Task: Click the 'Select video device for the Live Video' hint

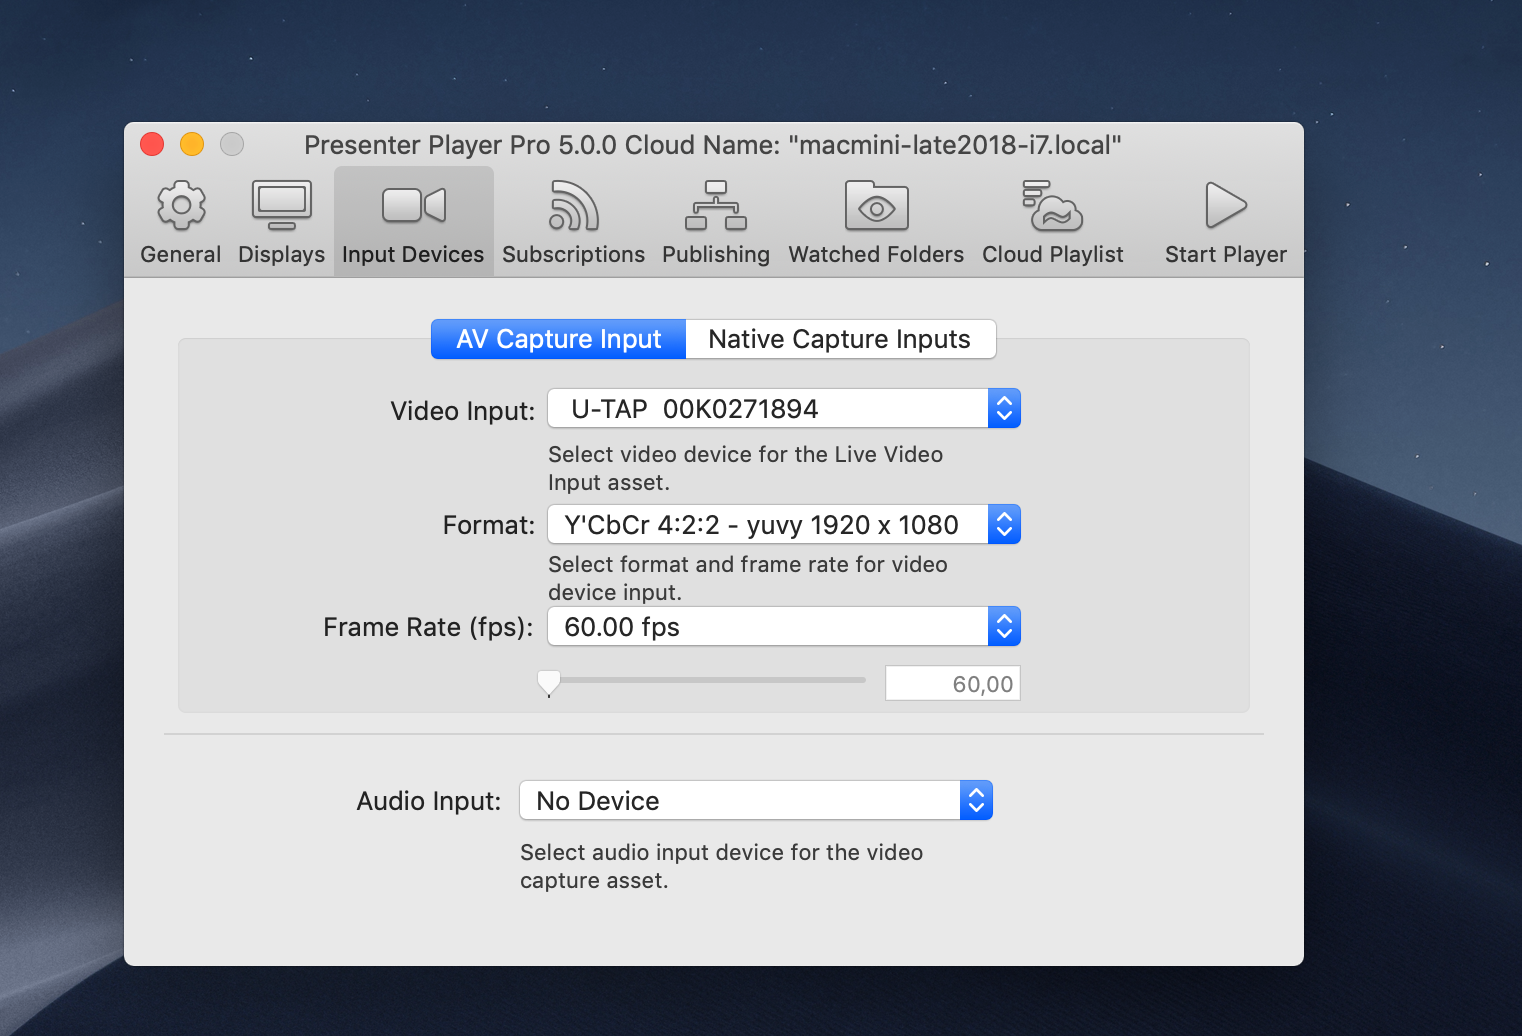Action: (x=745, y=468)
